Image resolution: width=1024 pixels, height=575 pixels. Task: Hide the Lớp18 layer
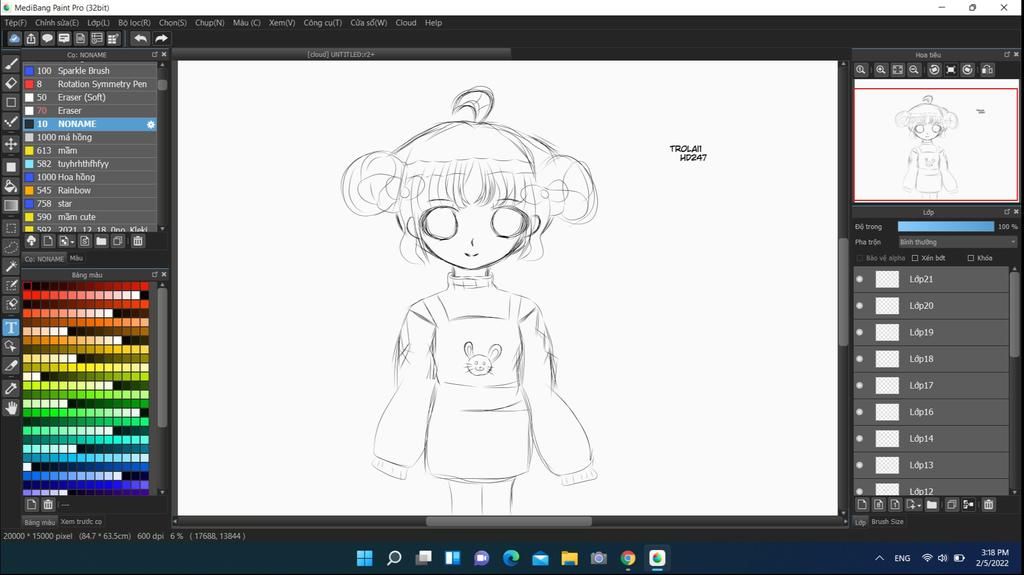[860, 359]
